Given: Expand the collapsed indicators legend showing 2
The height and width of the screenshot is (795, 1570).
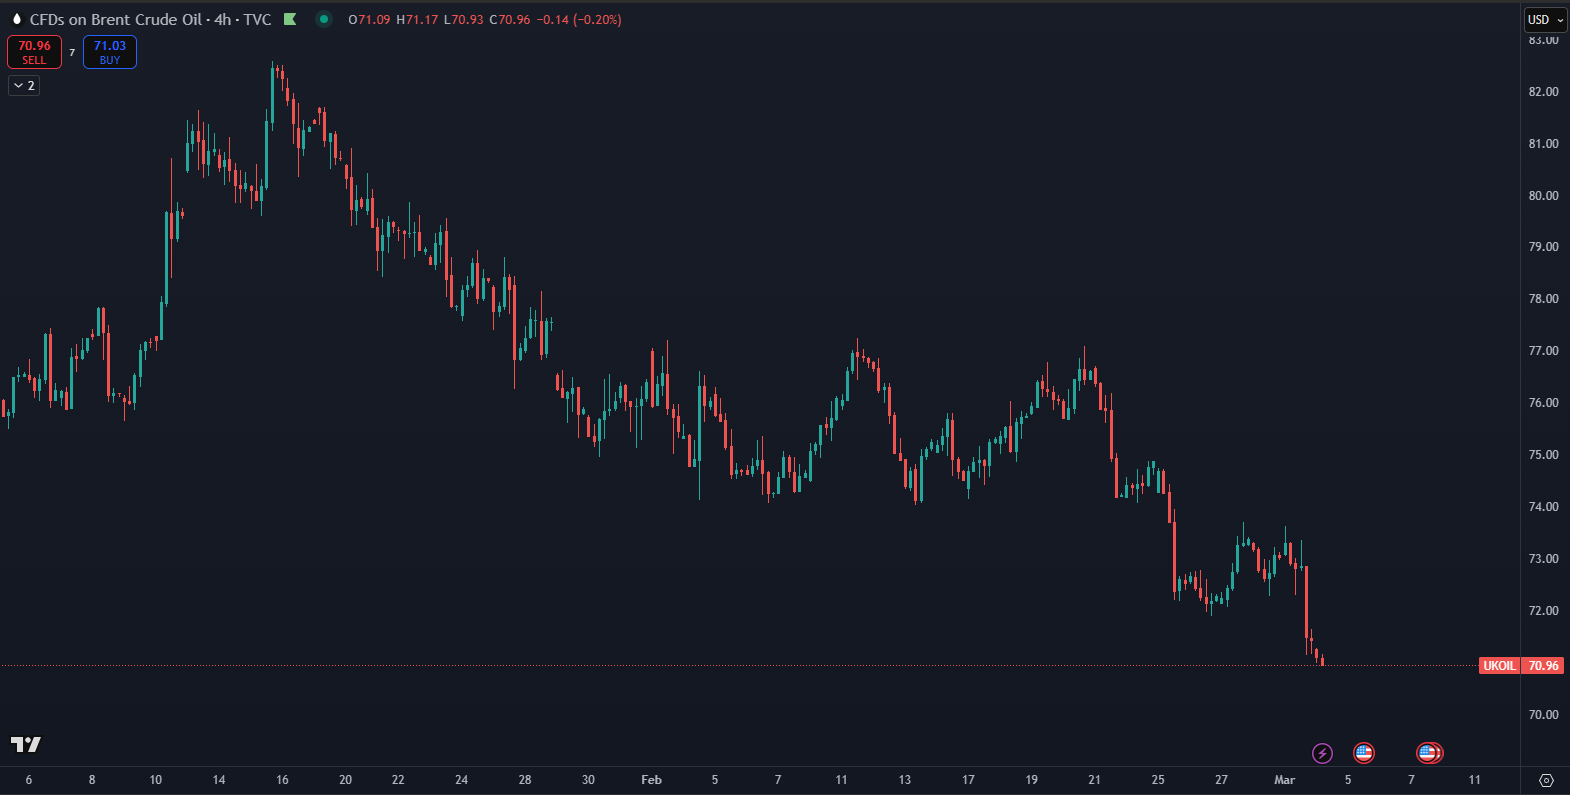Looking at the screenshot, I should pyautogui.click(x=24, y=86).
